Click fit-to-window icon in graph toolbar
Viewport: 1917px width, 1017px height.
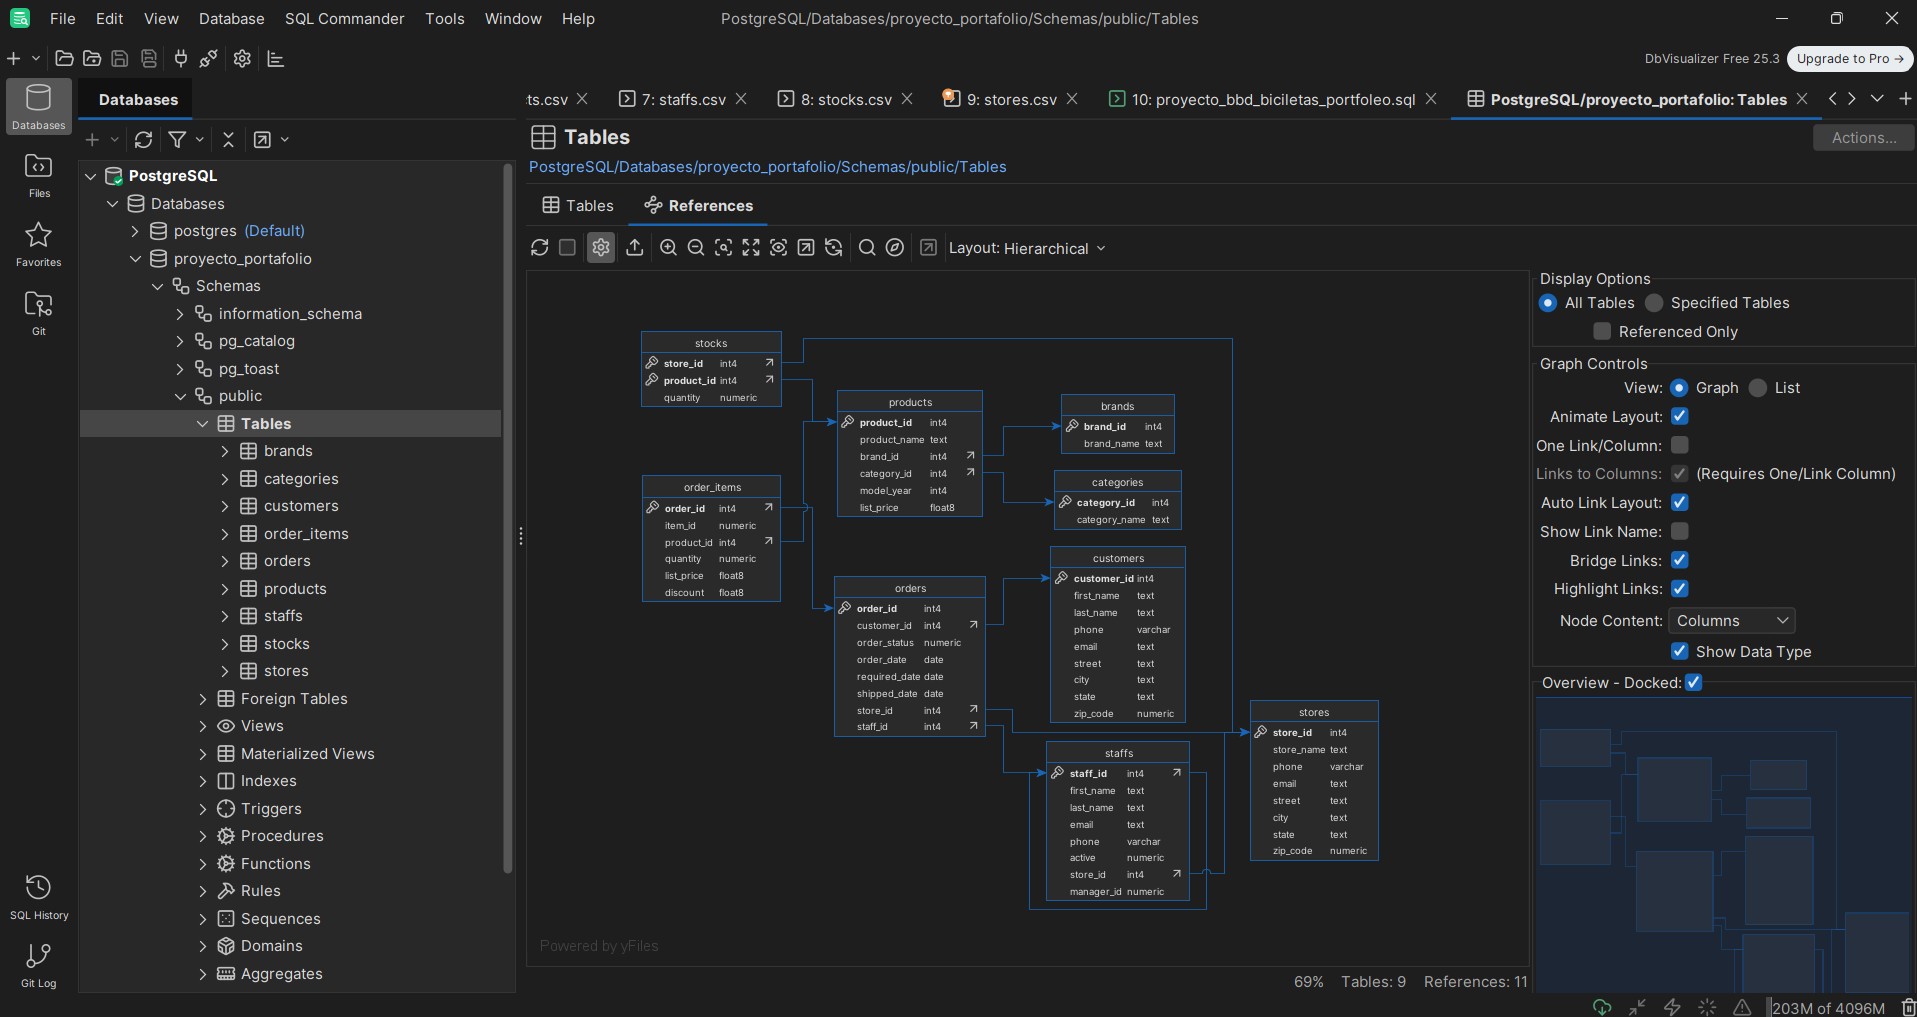click(751, 248)
